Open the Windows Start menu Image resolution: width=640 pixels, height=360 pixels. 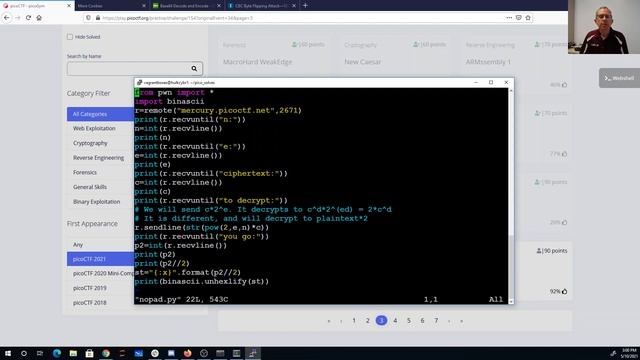tap(8, 353)
